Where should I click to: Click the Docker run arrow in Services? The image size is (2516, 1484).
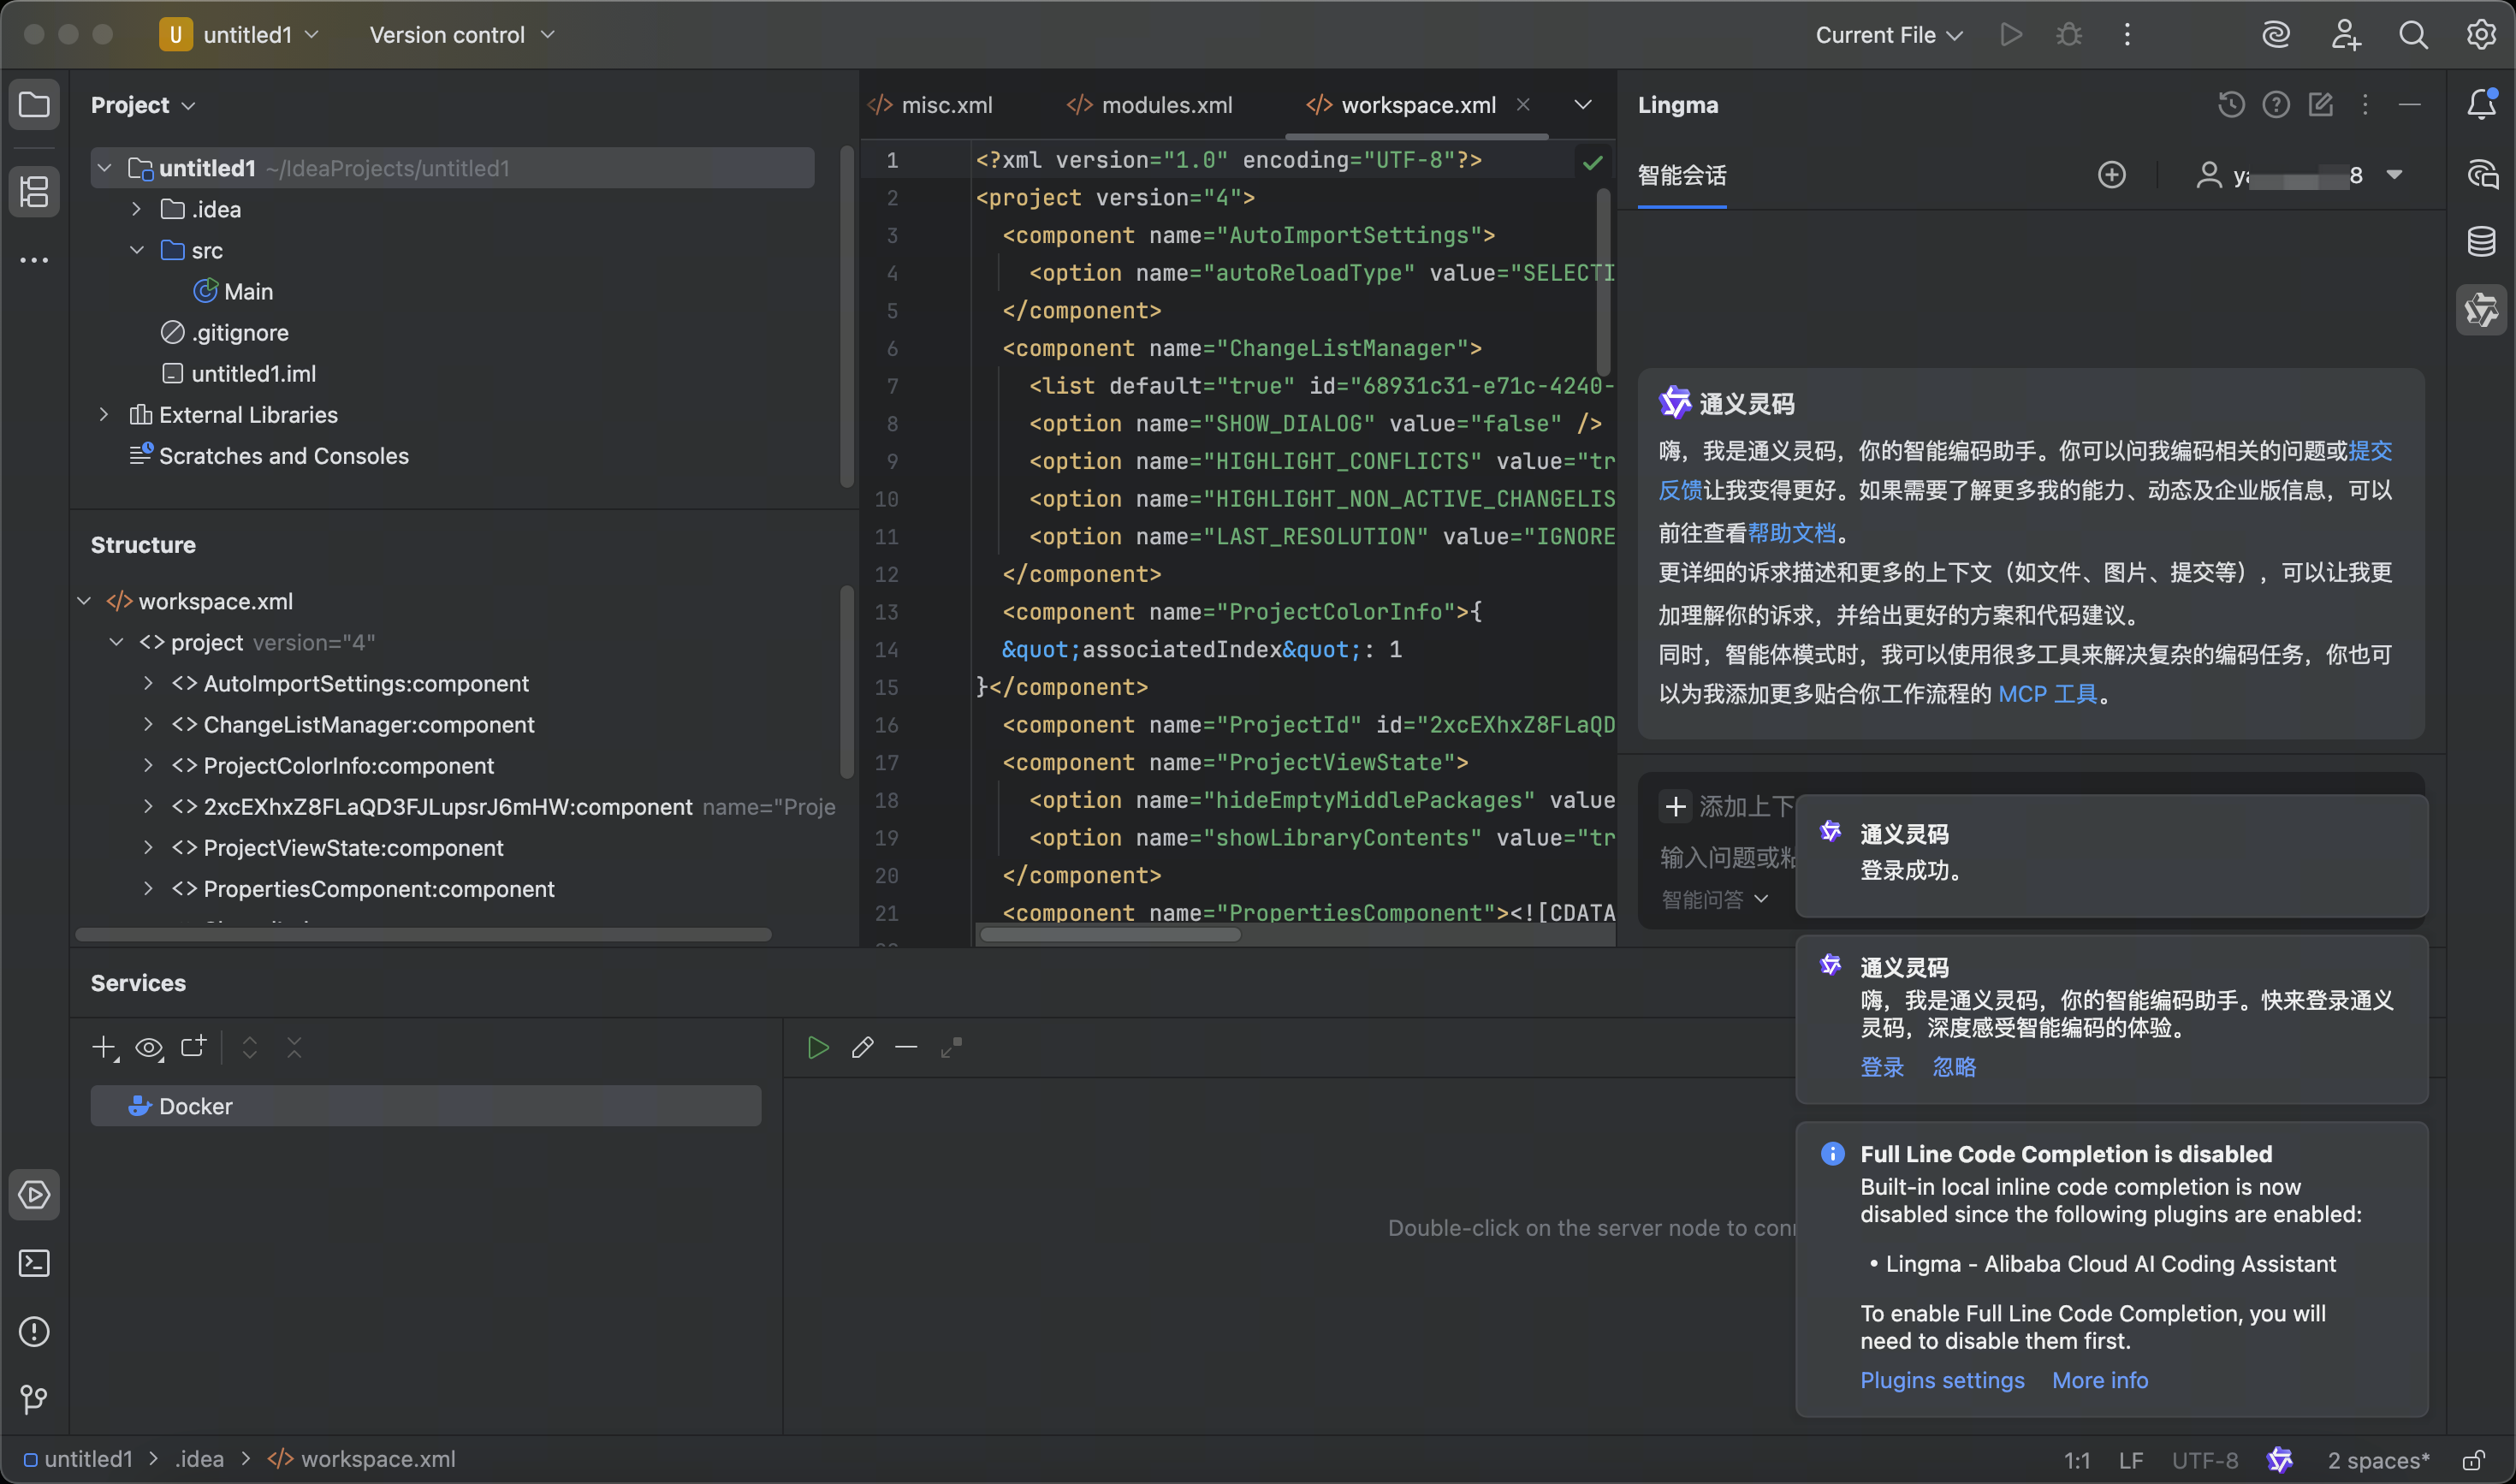coord(818,1047)
